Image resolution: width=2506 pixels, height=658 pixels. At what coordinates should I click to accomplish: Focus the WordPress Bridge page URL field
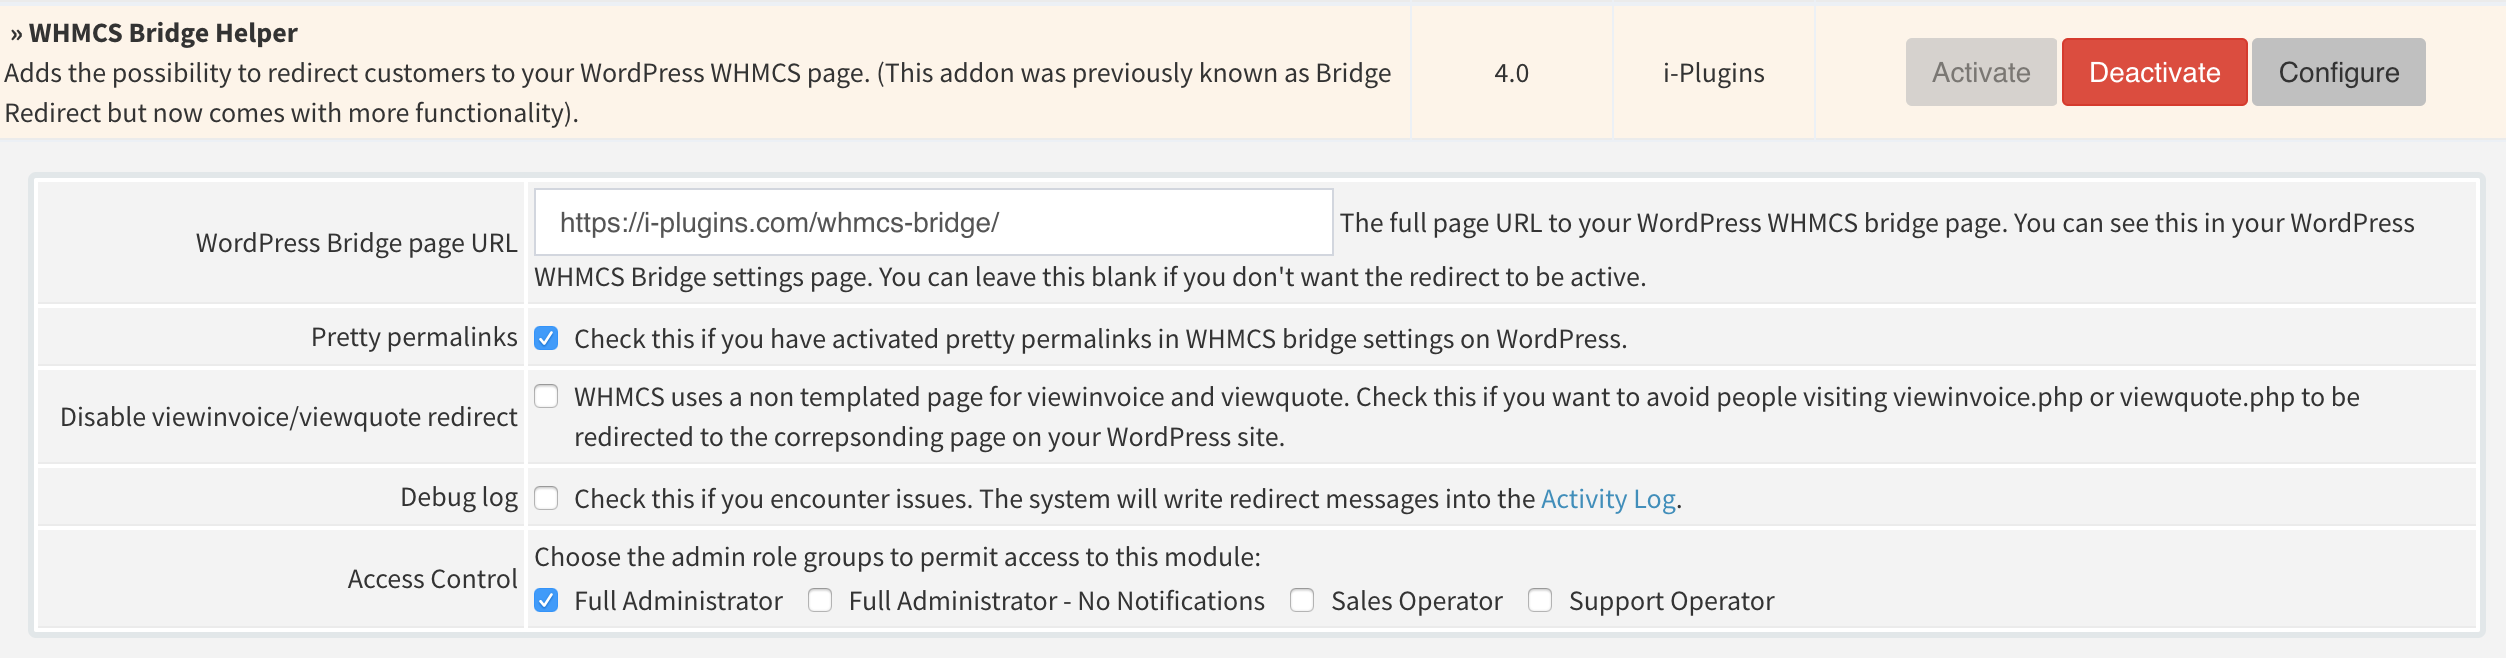point(933,222)
